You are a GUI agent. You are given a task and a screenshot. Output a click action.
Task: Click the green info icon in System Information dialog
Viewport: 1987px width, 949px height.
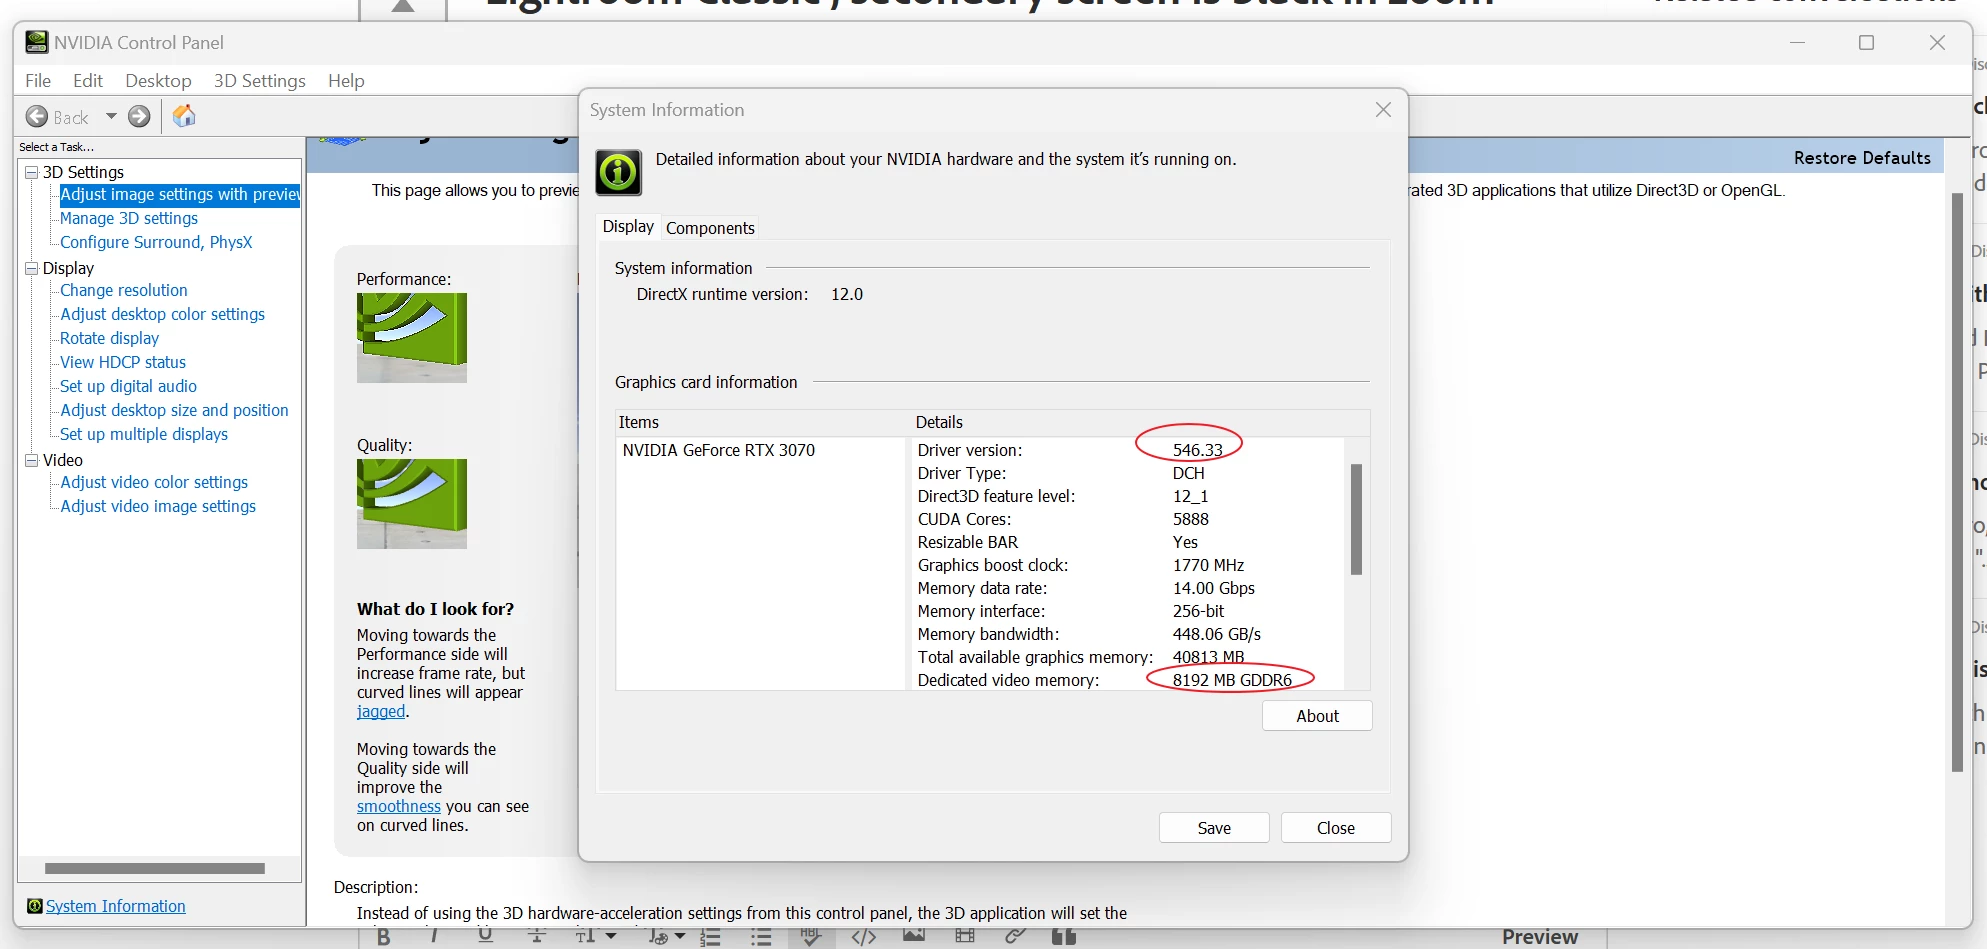coord(619,172)
